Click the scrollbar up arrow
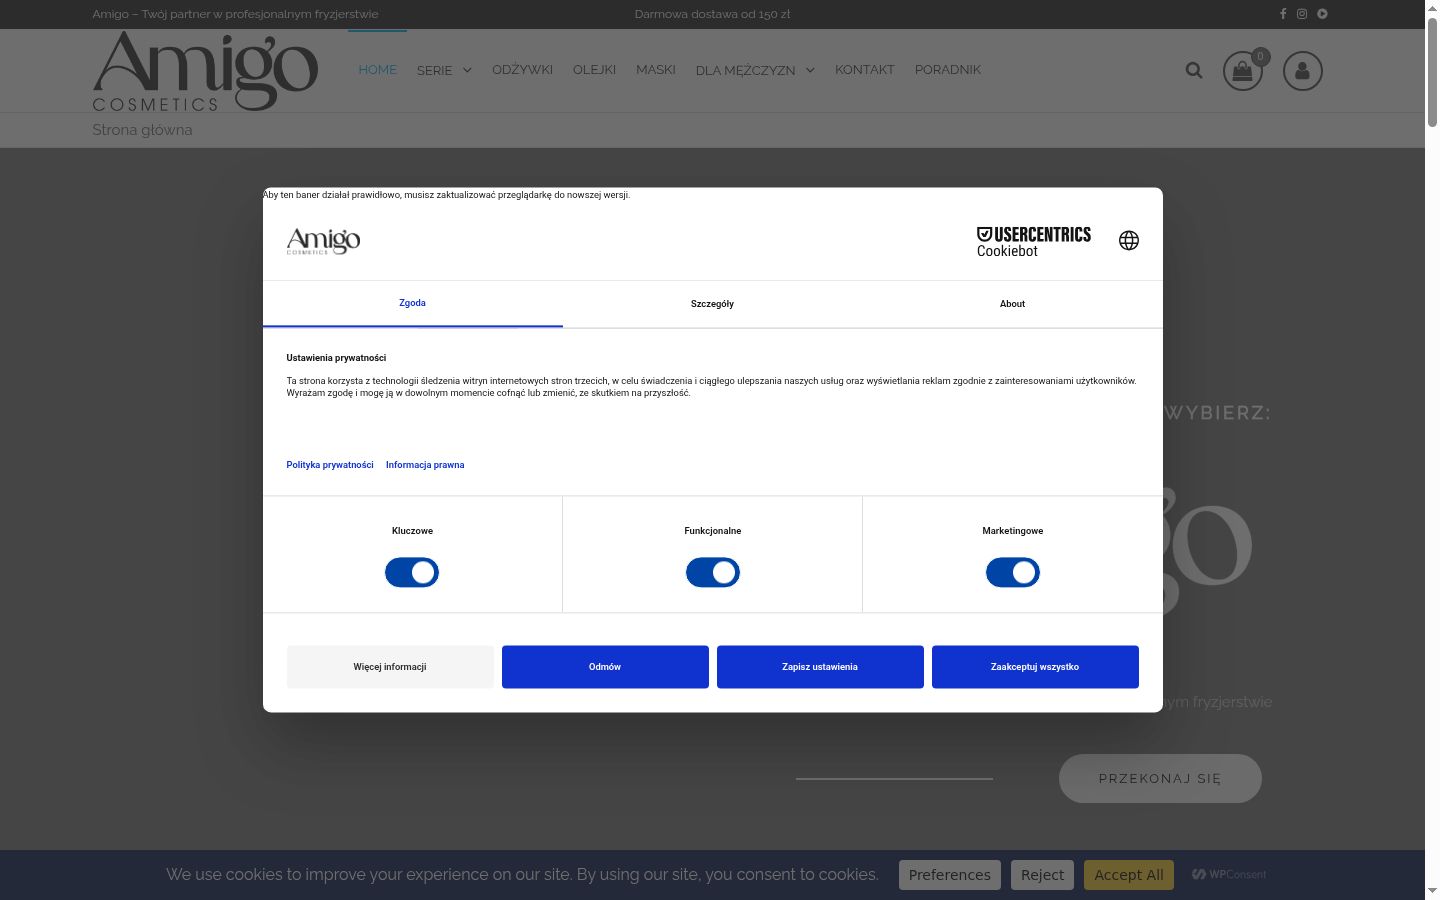The image size is (1440, 900). pos(1432,7)
